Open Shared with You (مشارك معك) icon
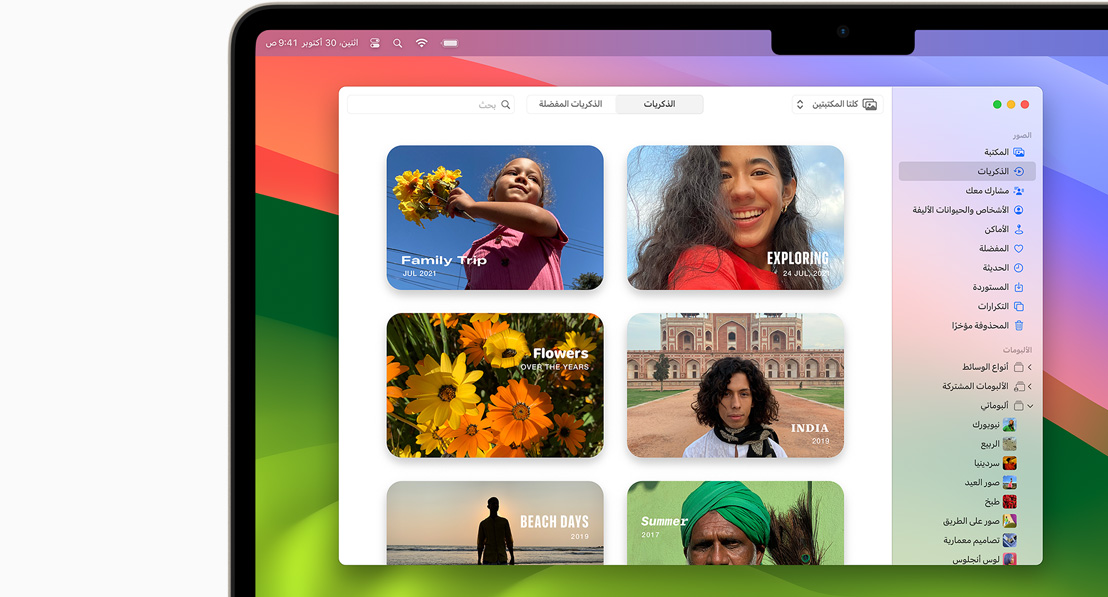 click(1018, 191)
